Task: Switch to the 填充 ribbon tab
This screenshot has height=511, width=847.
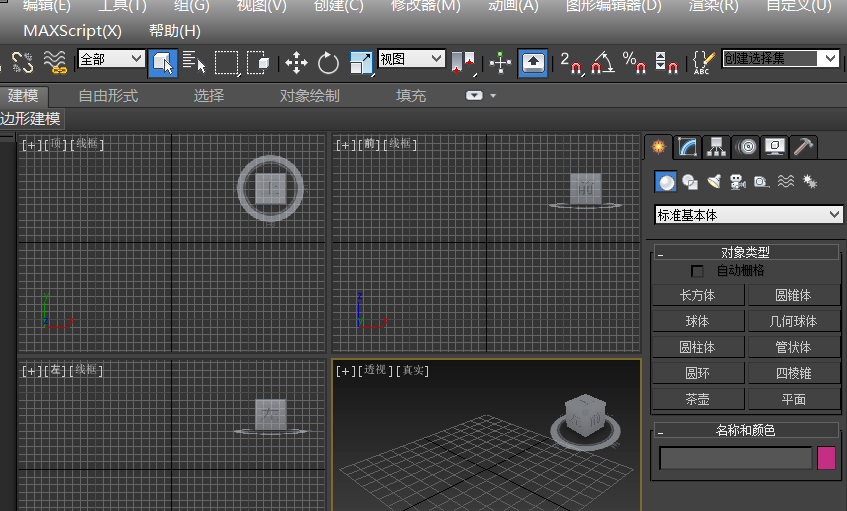Action: pyautogui.click(x=411, y=96)
